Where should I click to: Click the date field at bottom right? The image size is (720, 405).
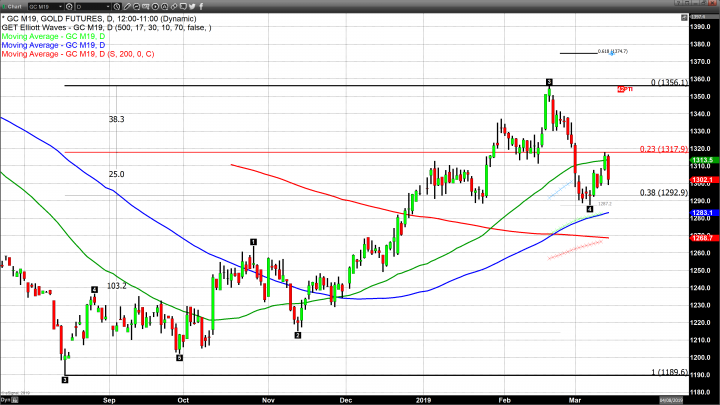click(x=671, y=400)
